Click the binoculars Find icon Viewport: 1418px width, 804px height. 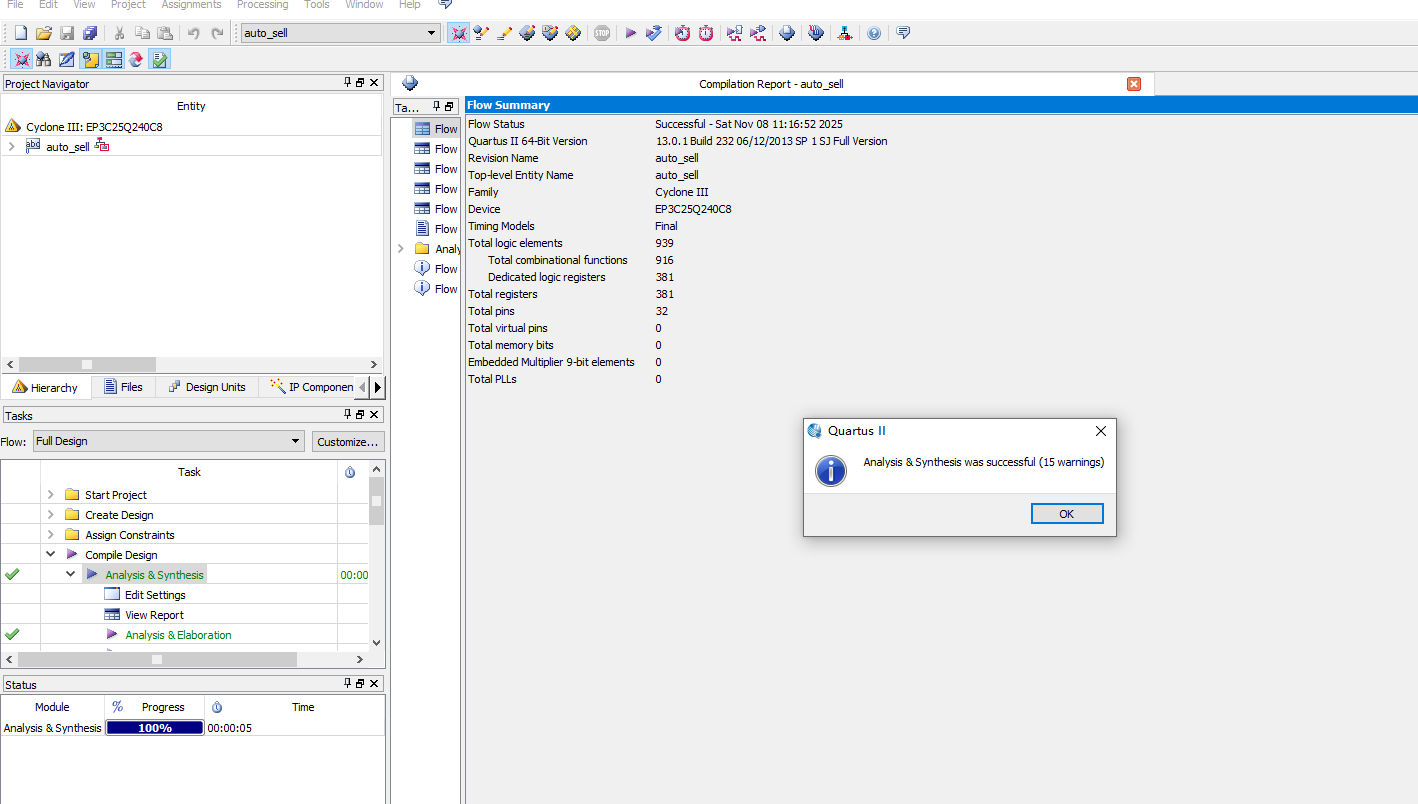coord(43,59)
